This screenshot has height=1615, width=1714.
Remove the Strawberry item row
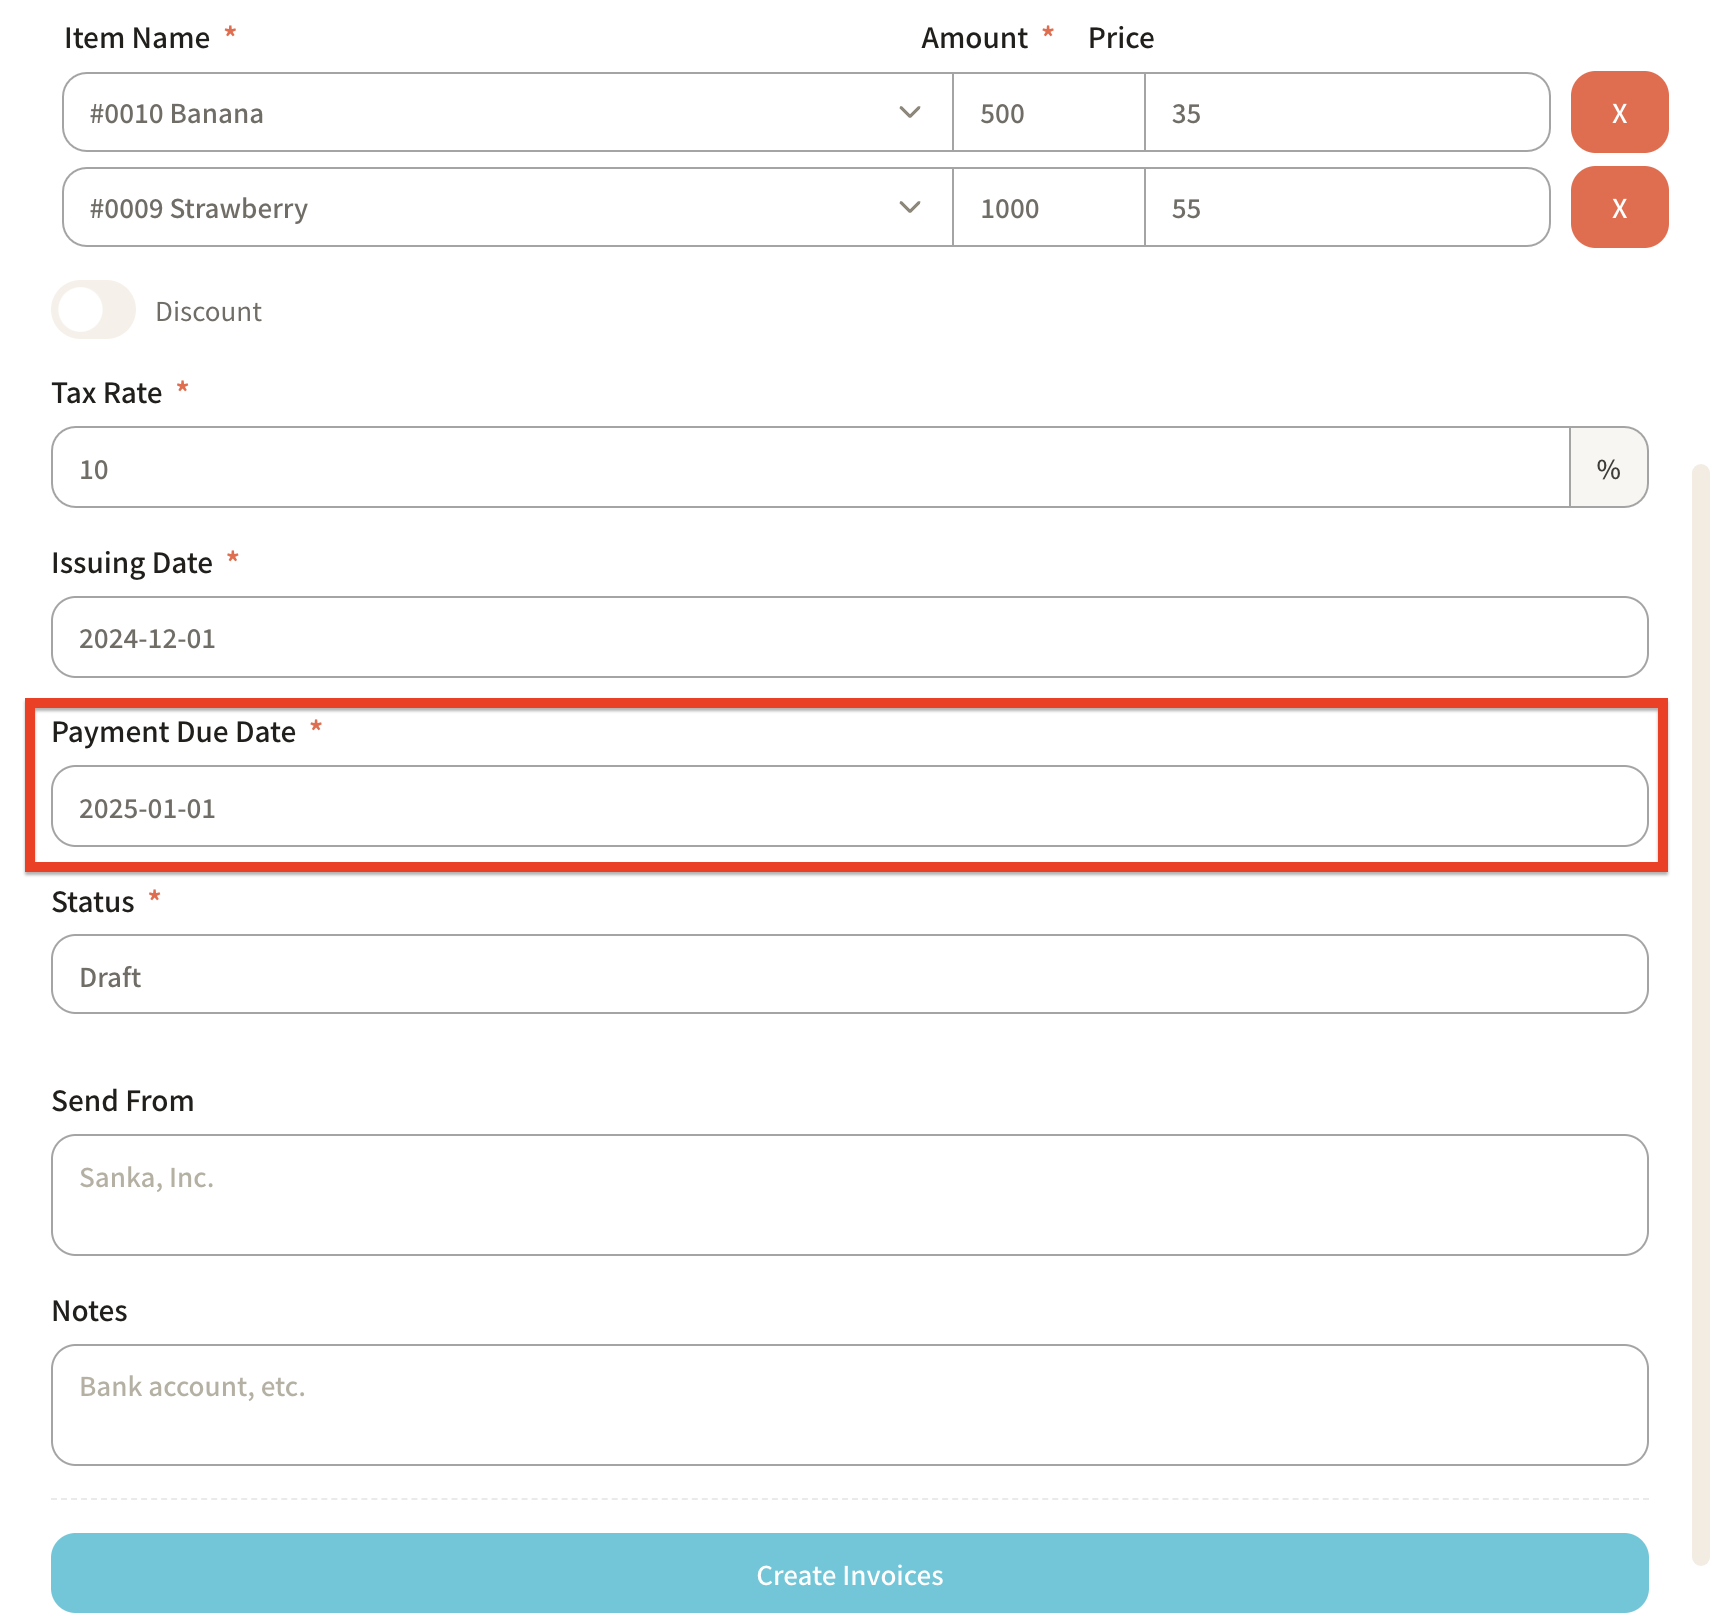1618,207
